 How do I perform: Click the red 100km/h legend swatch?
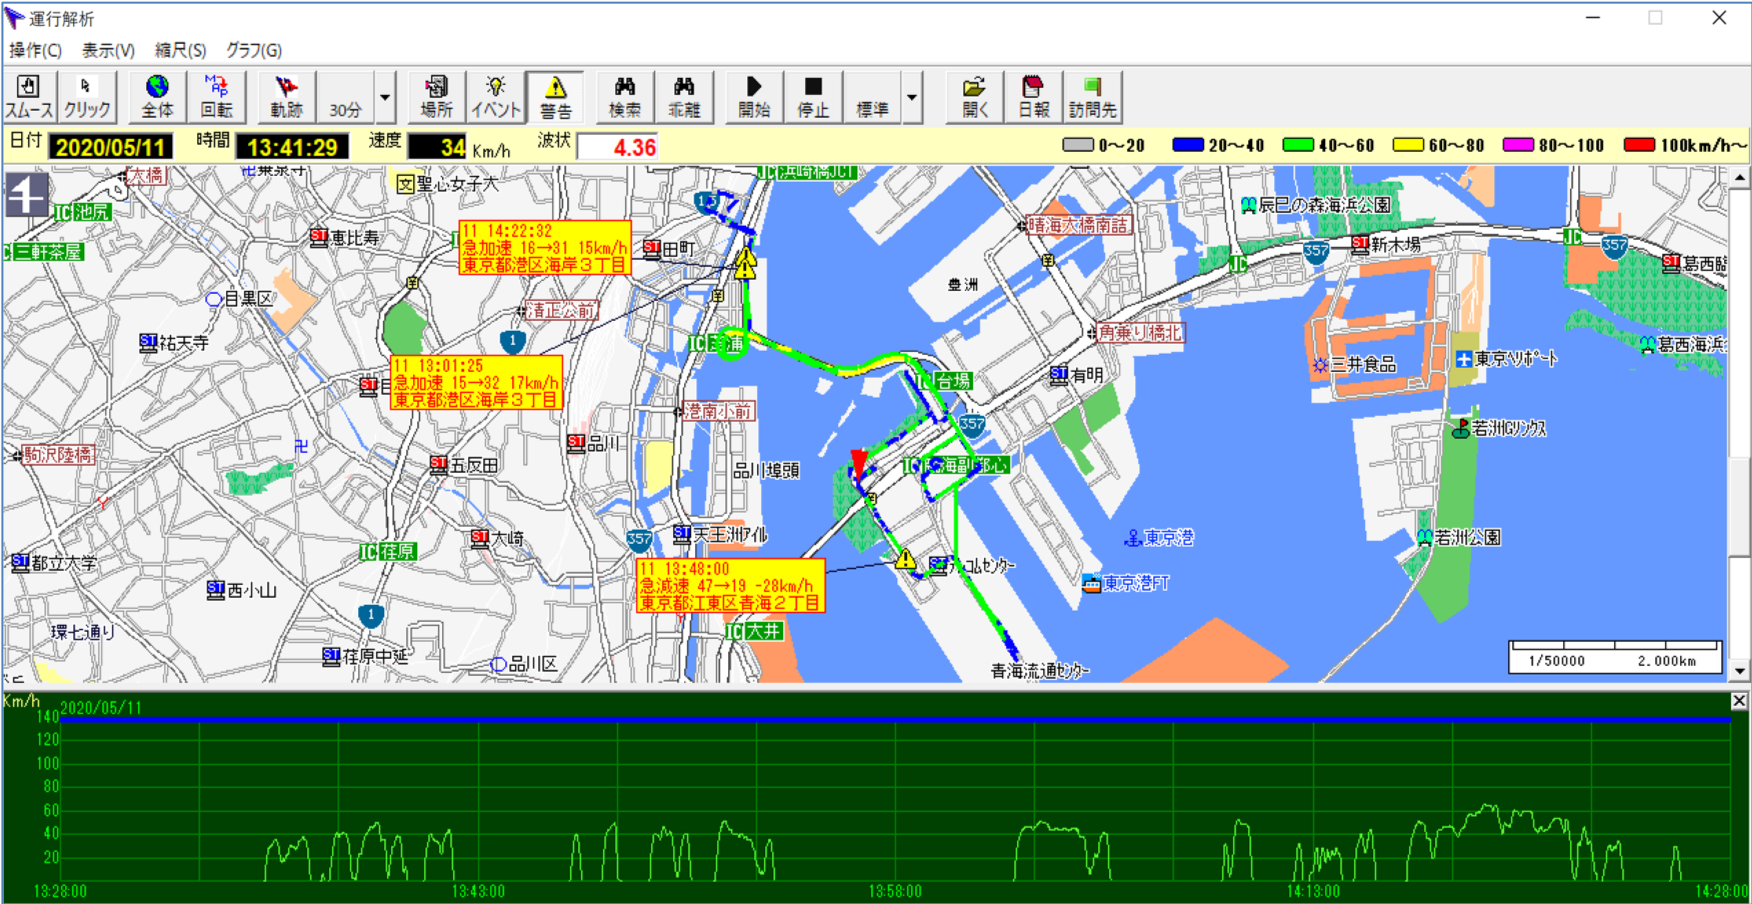pos(1639,145)
